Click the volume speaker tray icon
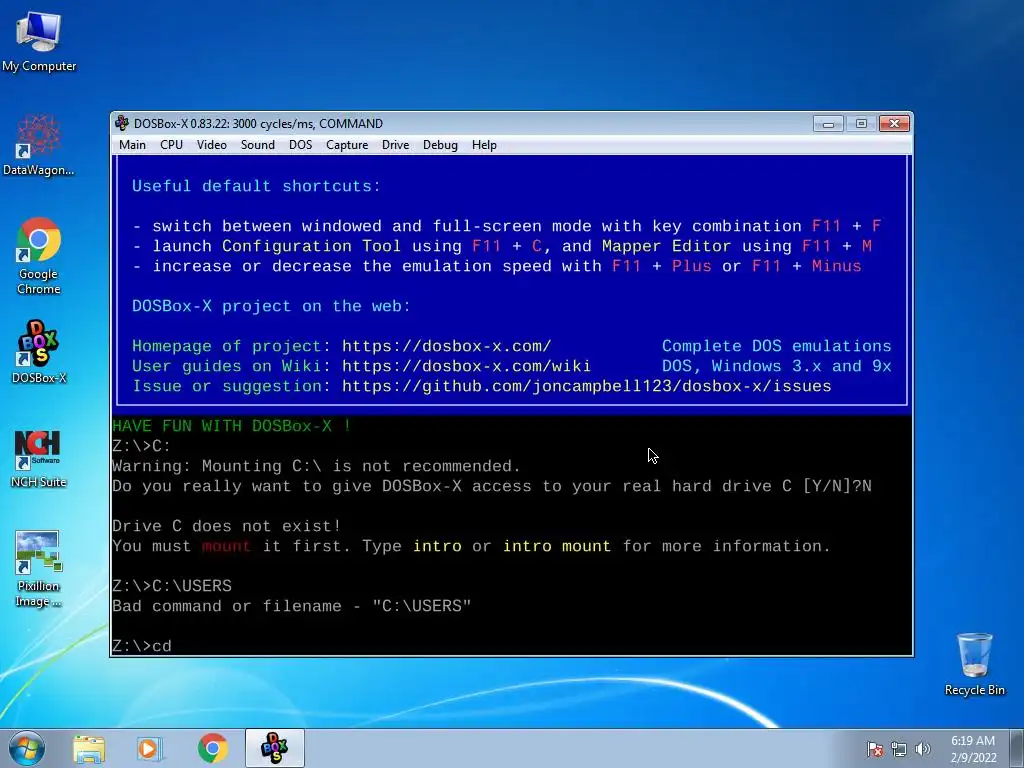Screen dimensions: 1024x768 point(922,749)
